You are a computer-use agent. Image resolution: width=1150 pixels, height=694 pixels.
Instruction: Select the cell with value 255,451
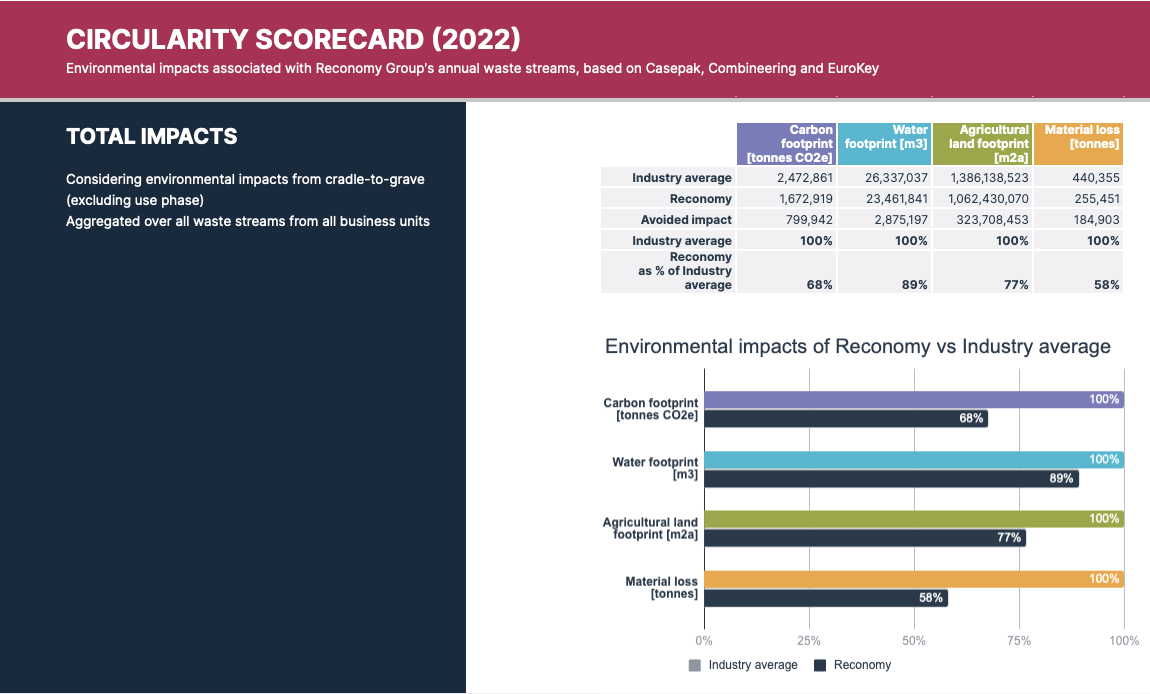tap(1078, 199)
